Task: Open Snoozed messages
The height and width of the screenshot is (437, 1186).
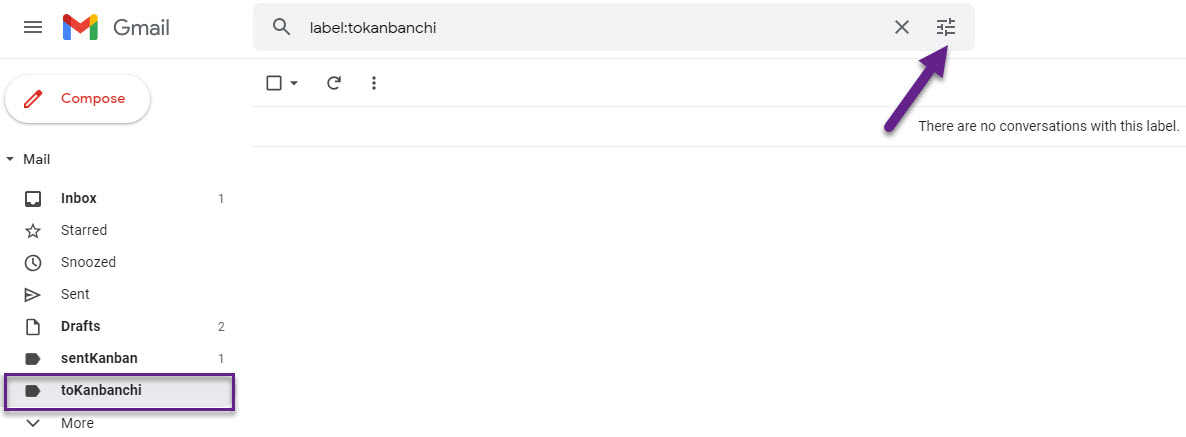Action: pos(125,262)
